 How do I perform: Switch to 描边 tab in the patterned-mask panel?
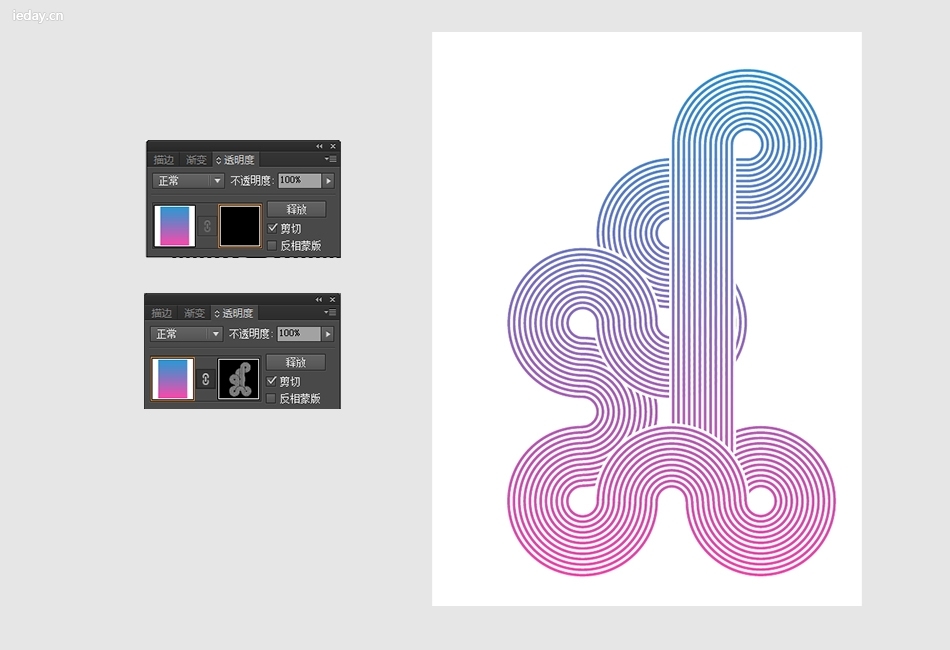pos(162,313)
